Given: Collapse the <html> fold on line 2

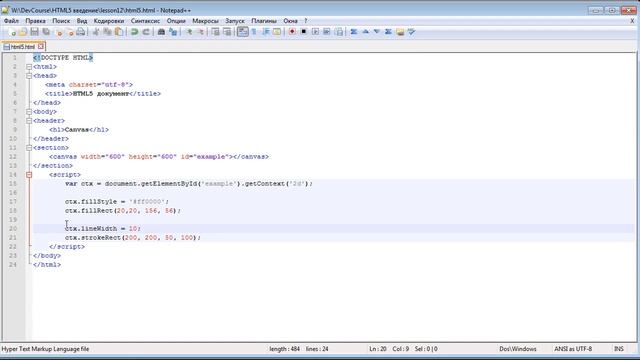Looking at the screenshot, I should tap(29, 67).
